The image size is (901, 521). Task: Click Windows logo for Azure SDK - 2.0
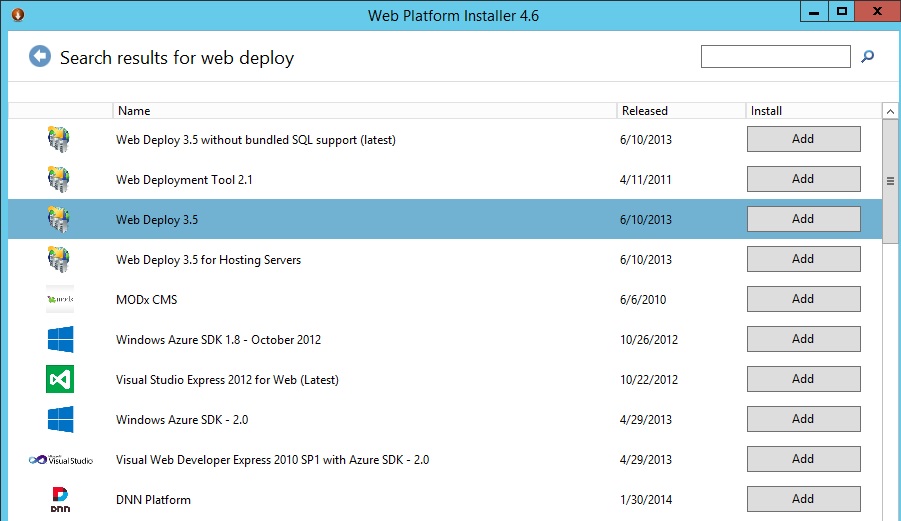point(60,419)
